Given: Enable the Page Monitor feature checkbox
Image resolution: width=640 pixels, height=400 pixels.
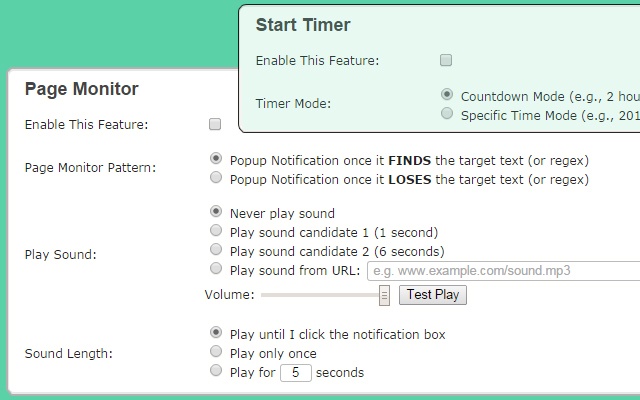Looking at the screenshot, I should tap(215, 125).
